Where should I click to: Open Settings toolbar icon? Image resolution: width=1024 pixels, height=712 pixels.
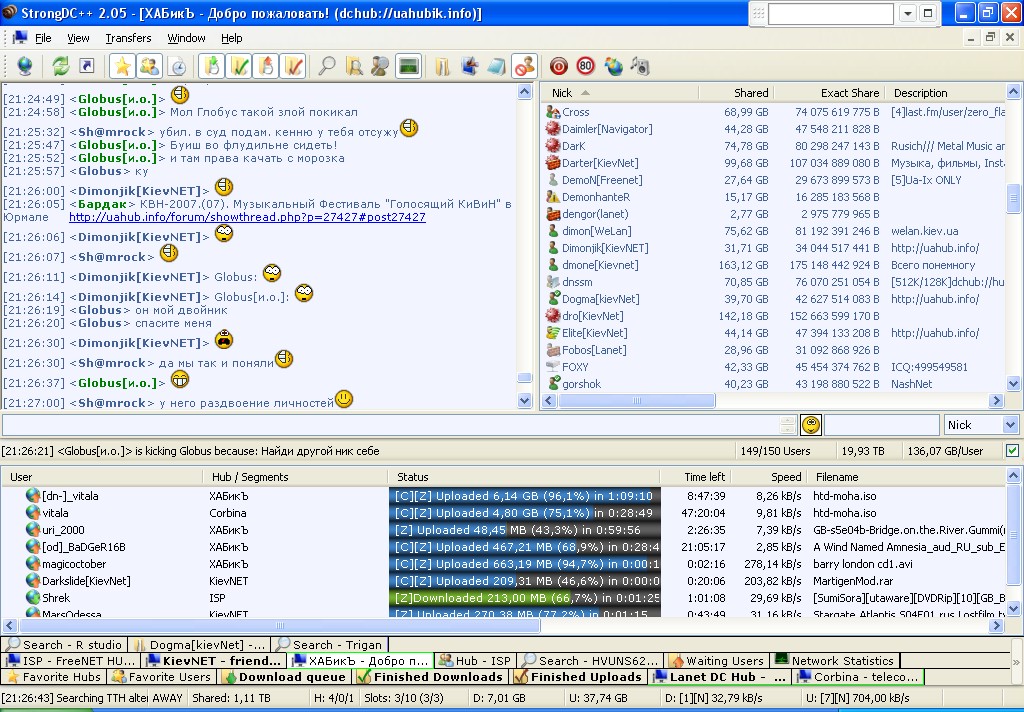point(470,66)
